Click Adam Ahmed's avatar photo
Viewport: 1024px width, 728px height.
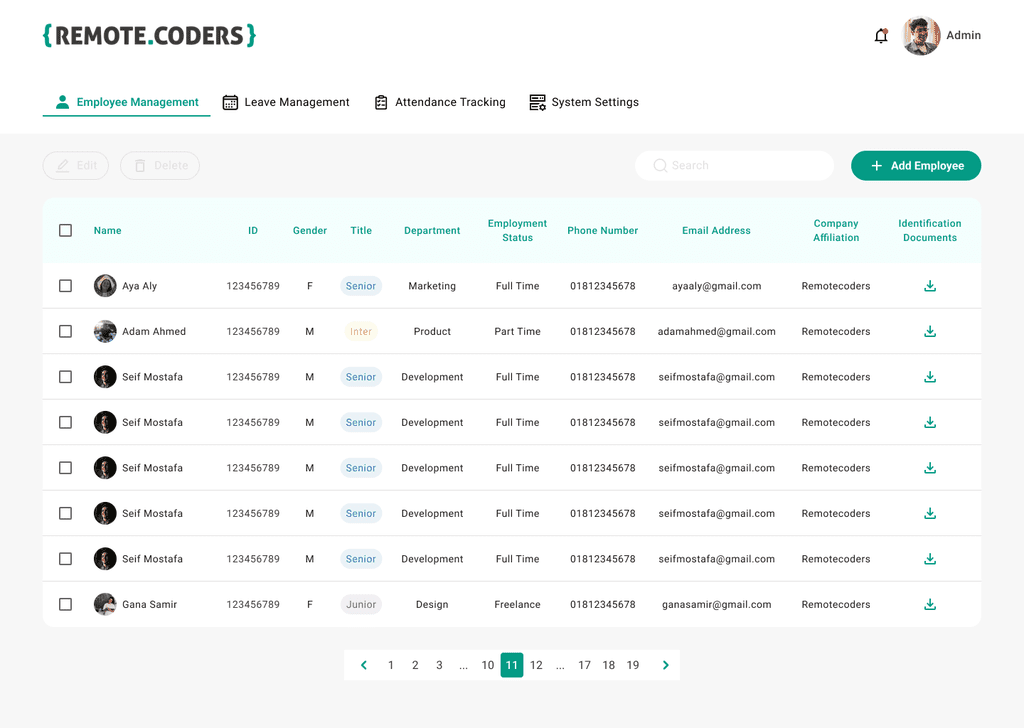[105, 332]
